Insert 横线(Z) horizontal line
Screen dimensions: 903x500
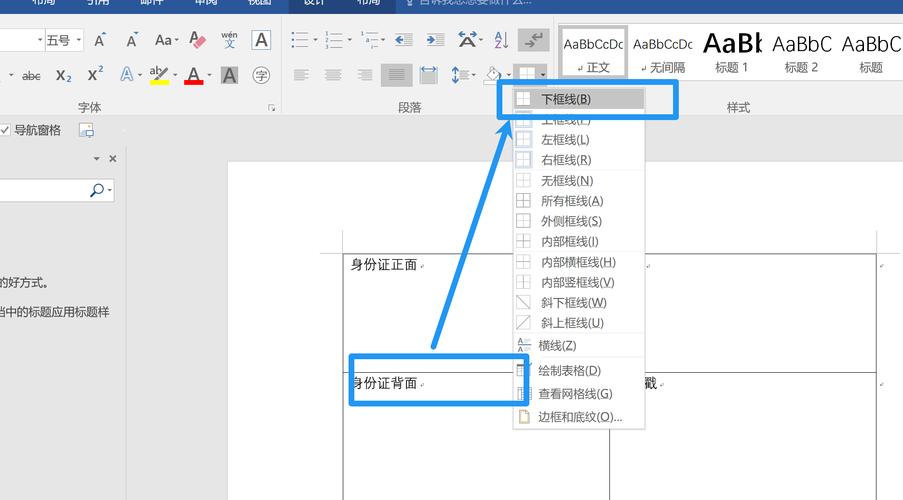point(579,346)
